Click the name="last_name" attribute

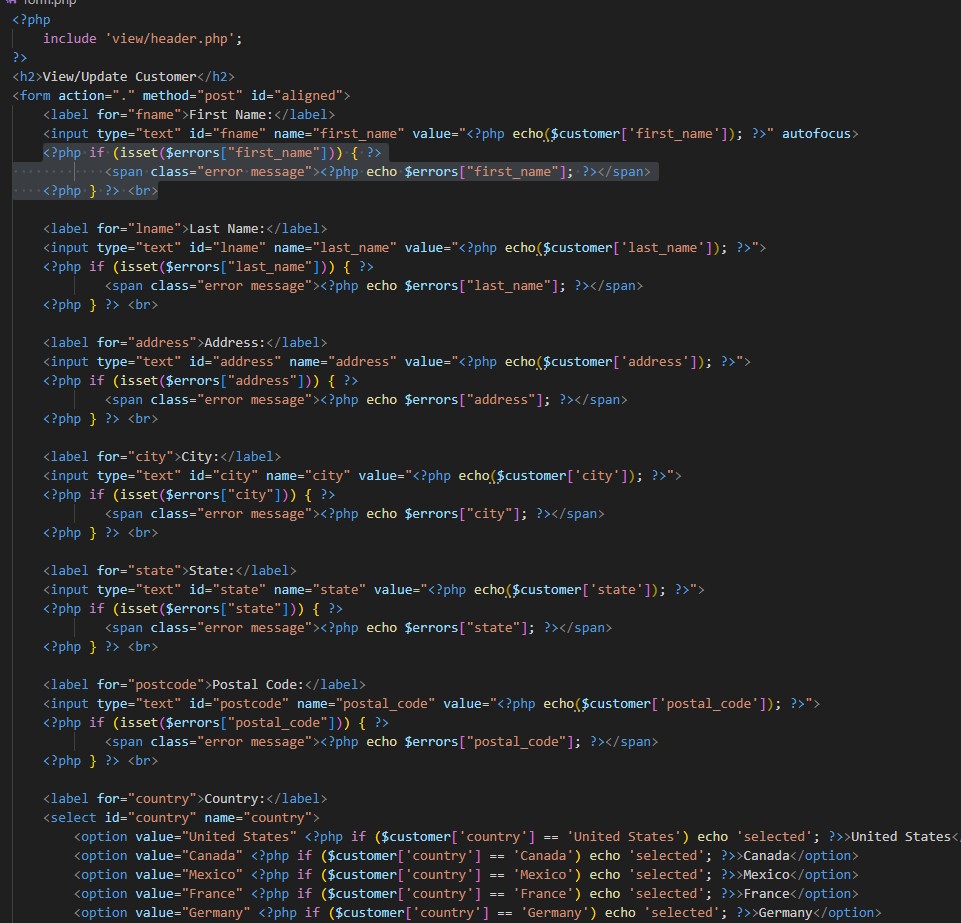pos(335,248)
